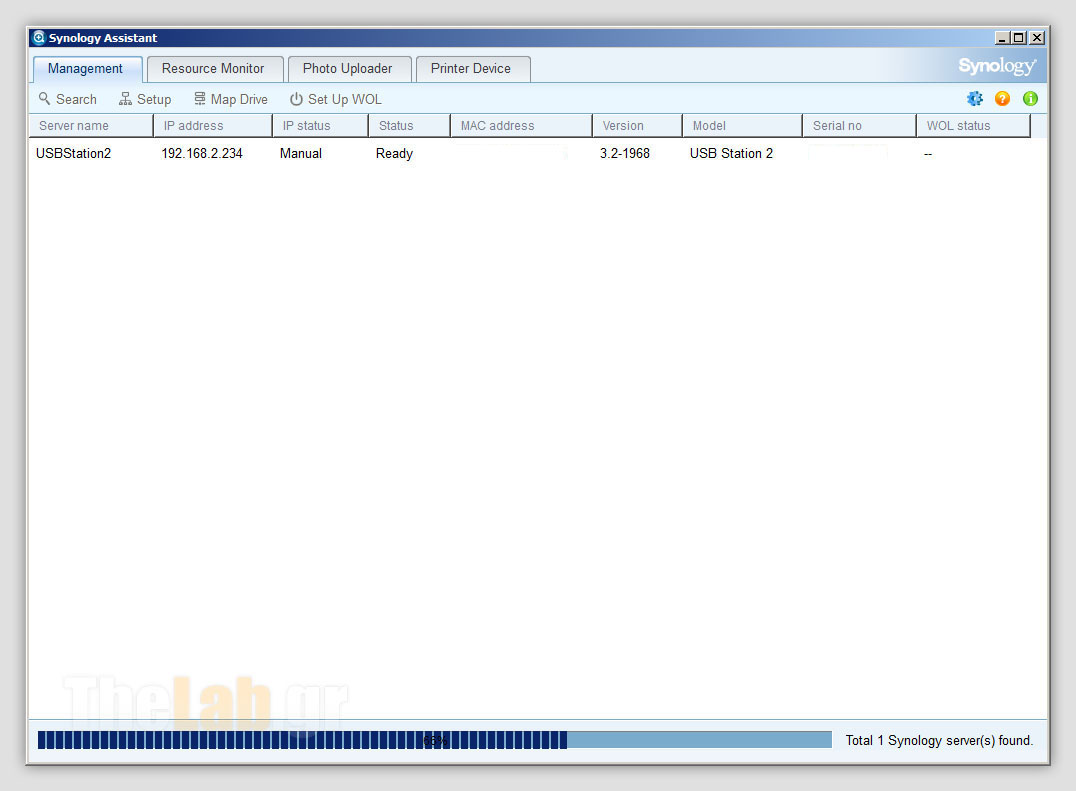
Task: Click the Setup toolbar button
Action: pyautogui.click(x=145, y=99)
